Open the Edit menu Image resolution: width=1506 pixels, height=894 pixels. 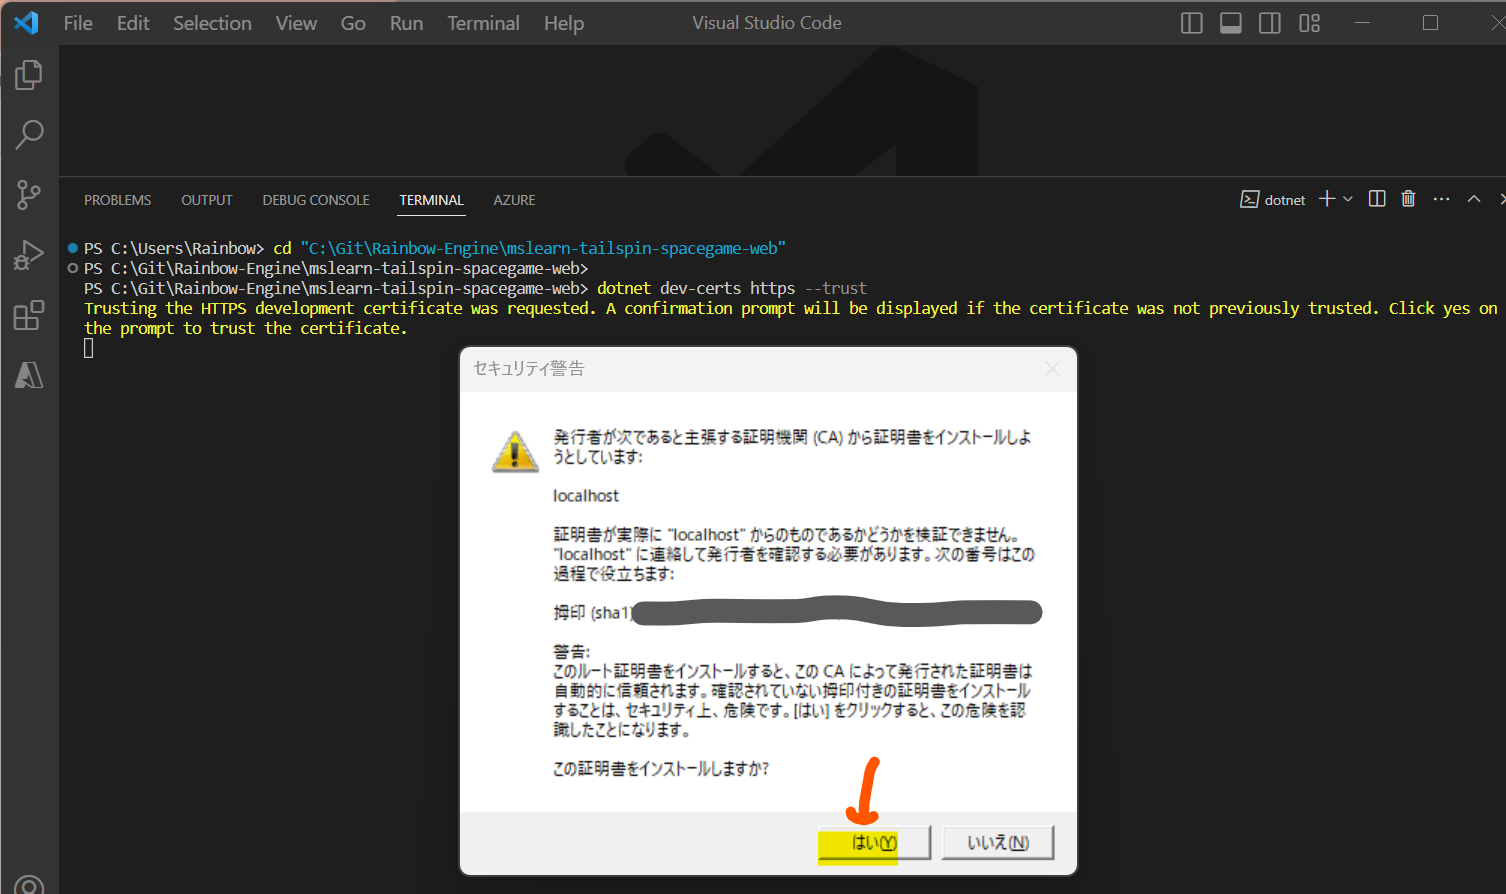point(133,23)
